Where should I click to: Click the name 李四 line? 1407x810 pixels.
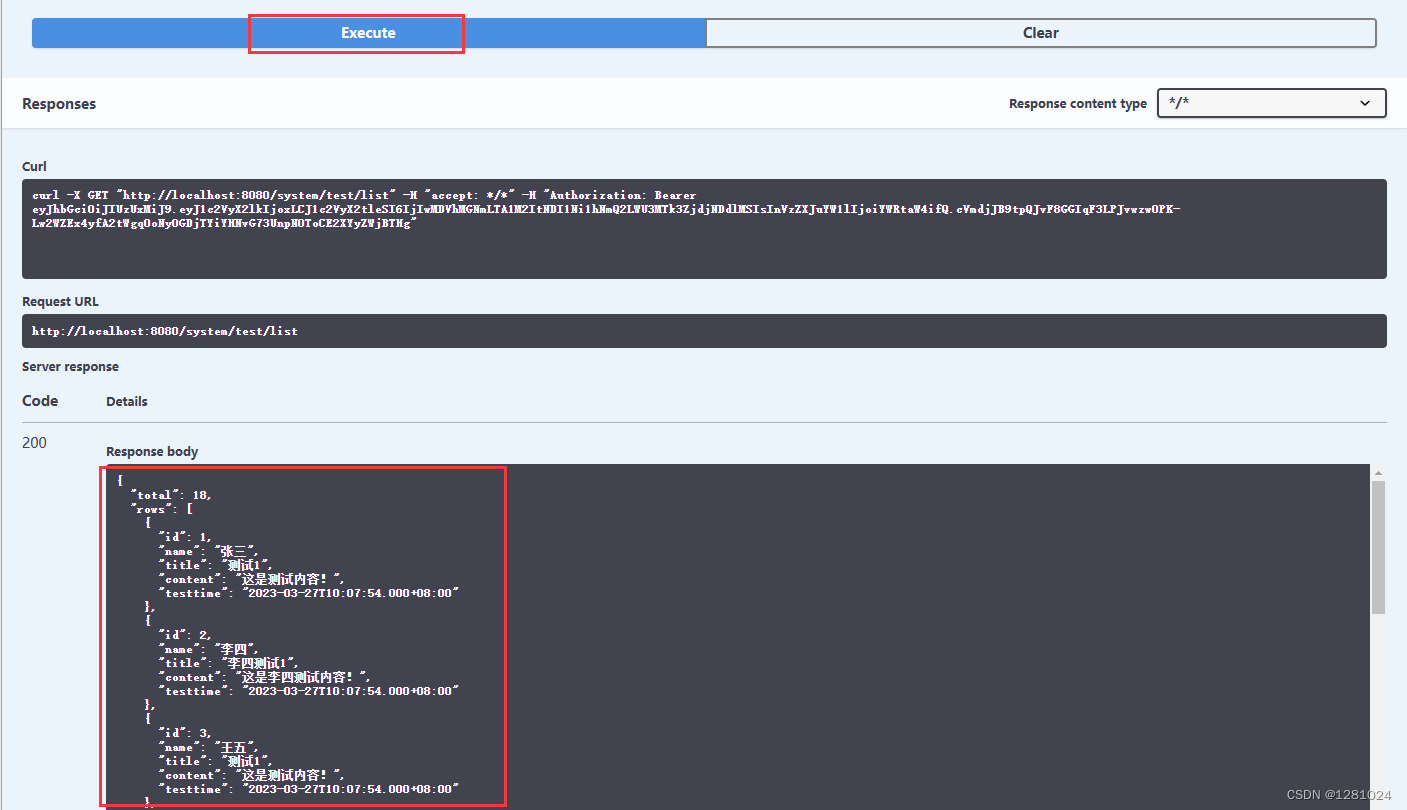(209, 649)
